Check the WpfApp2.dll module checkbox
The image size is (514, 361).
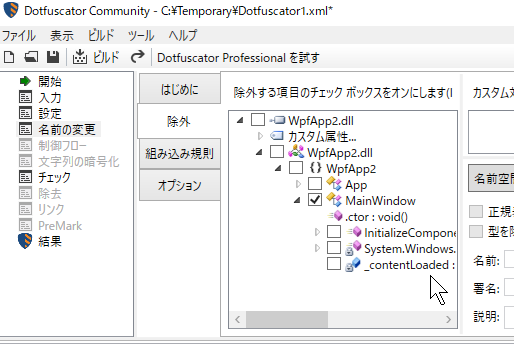click(277, 152)
